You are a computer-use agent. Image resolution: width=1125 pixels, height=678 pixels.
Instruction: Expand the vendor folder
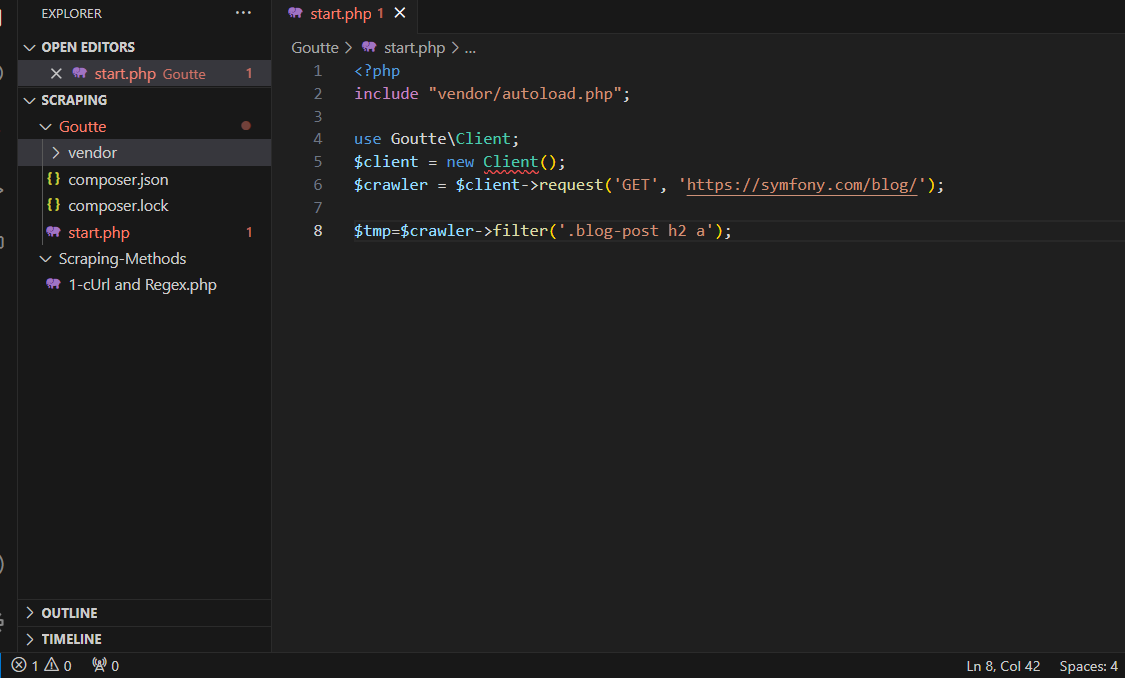91,153
